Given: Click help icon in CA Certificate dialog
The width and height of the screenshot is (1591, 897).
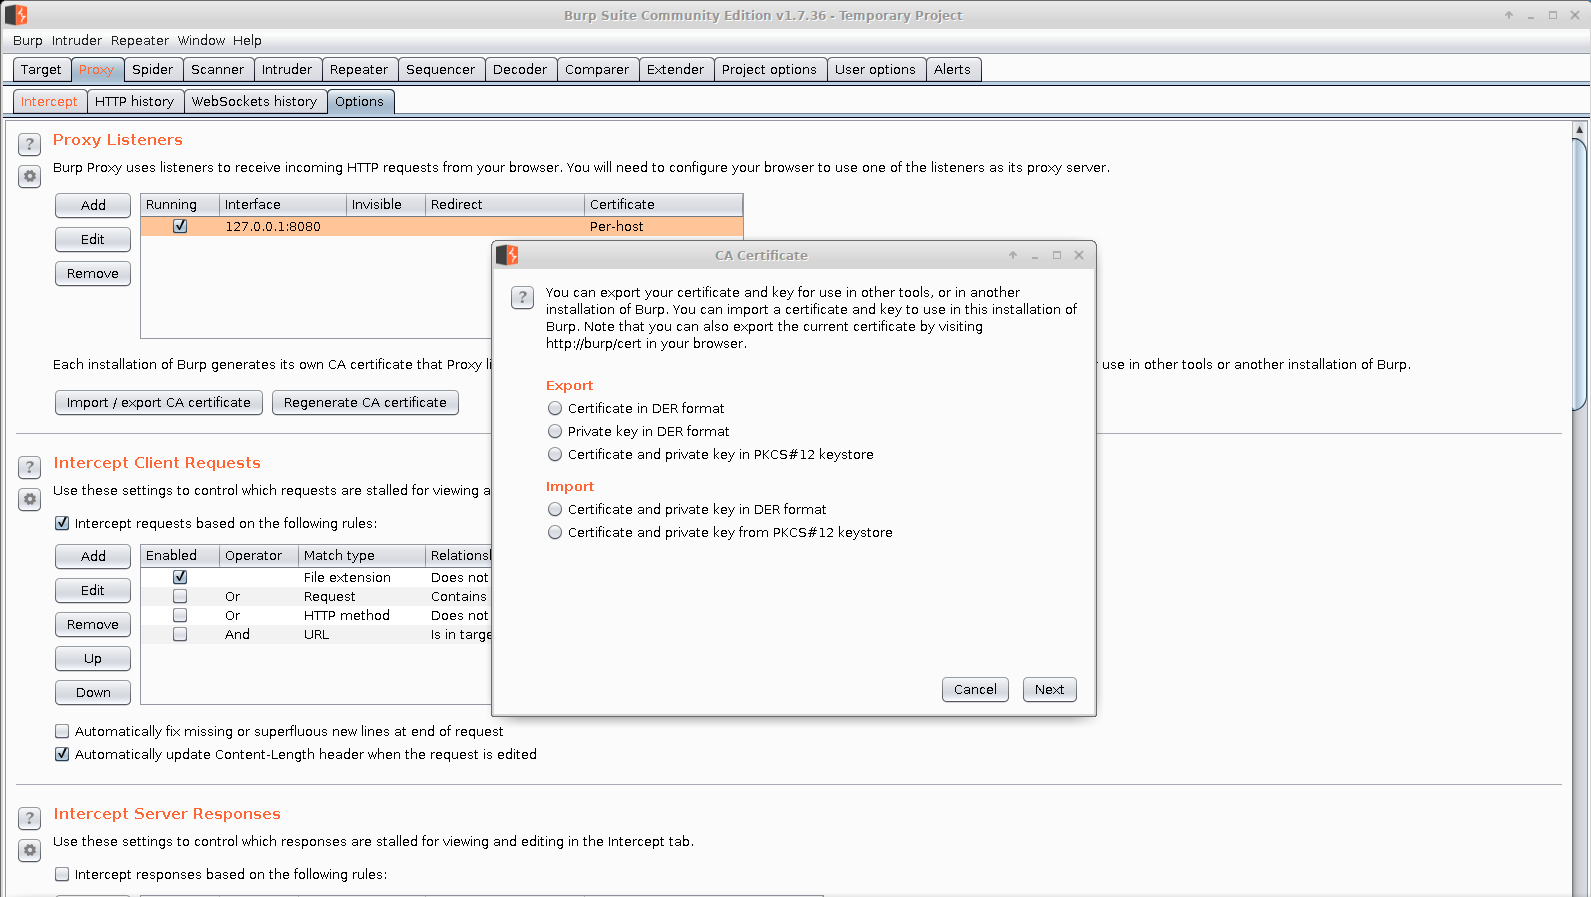Looking at the screenshot, I should pyautogui.click(x=522, y=297).
